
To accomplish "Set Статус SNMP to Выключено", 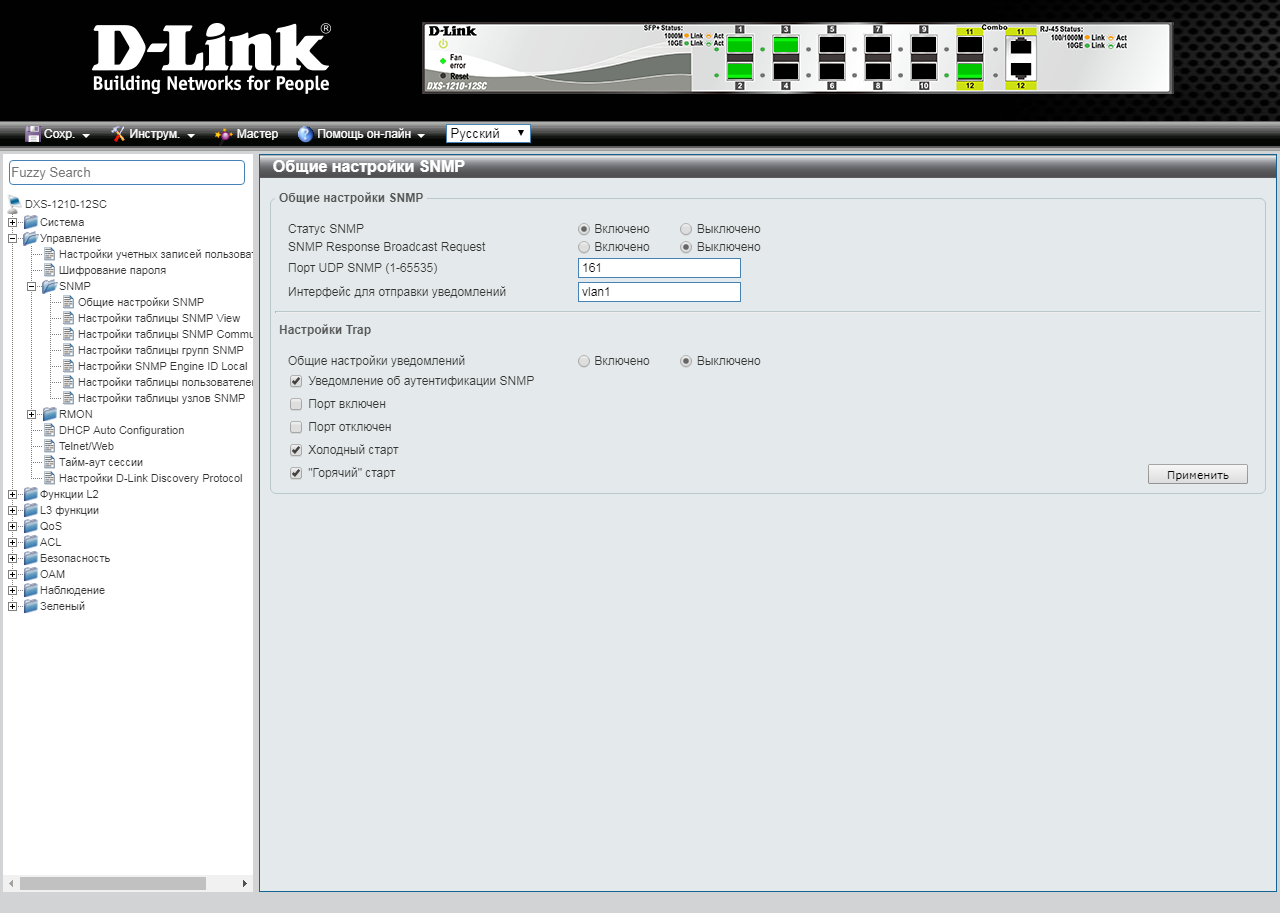I will point(686,229).
